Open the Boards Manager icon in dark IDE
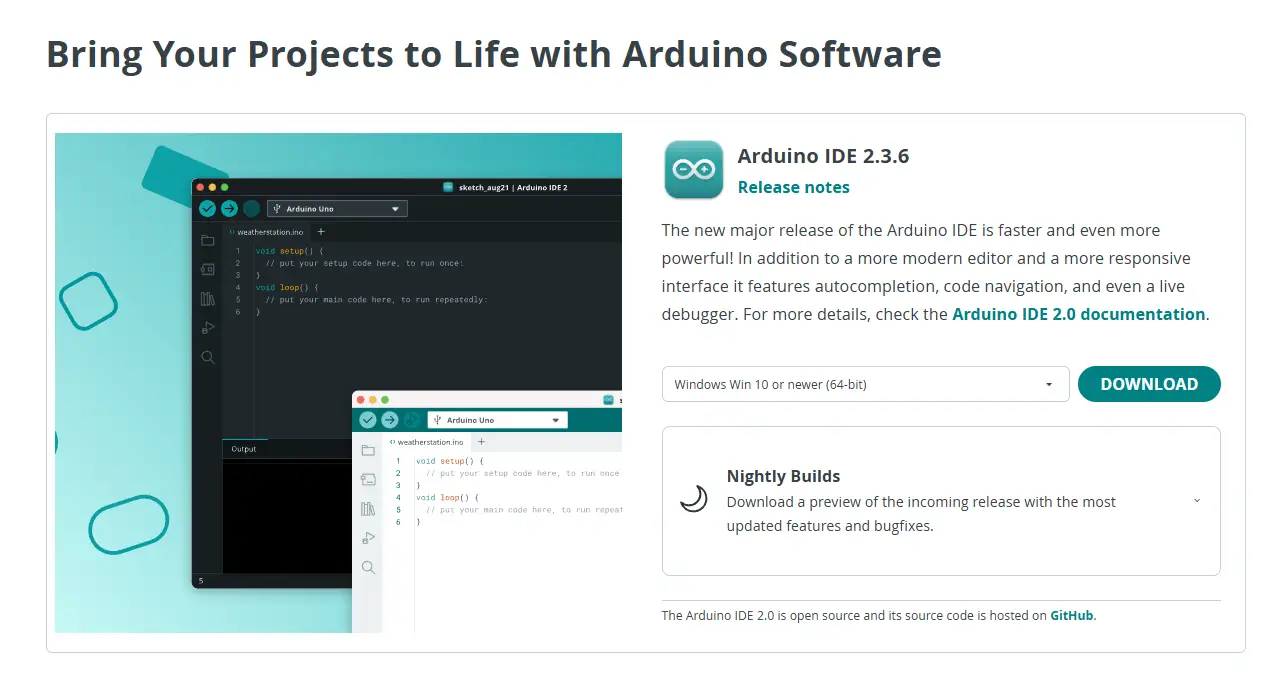 point(208,269)
